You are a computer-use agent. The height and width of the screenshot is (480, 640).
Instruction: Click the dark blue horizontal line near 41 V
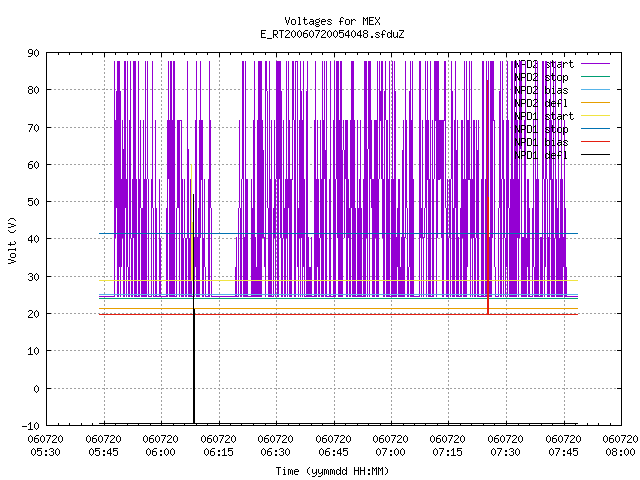click(338, 233)
